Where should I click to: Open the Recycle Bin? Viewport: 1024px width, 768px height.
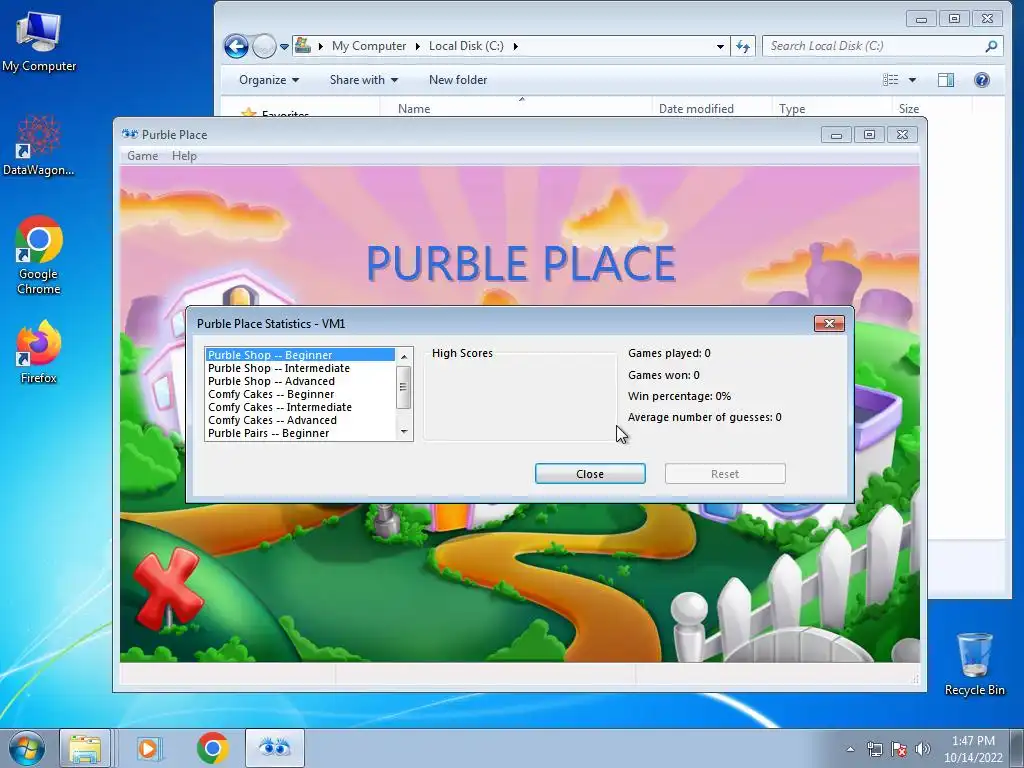(974, 664)
